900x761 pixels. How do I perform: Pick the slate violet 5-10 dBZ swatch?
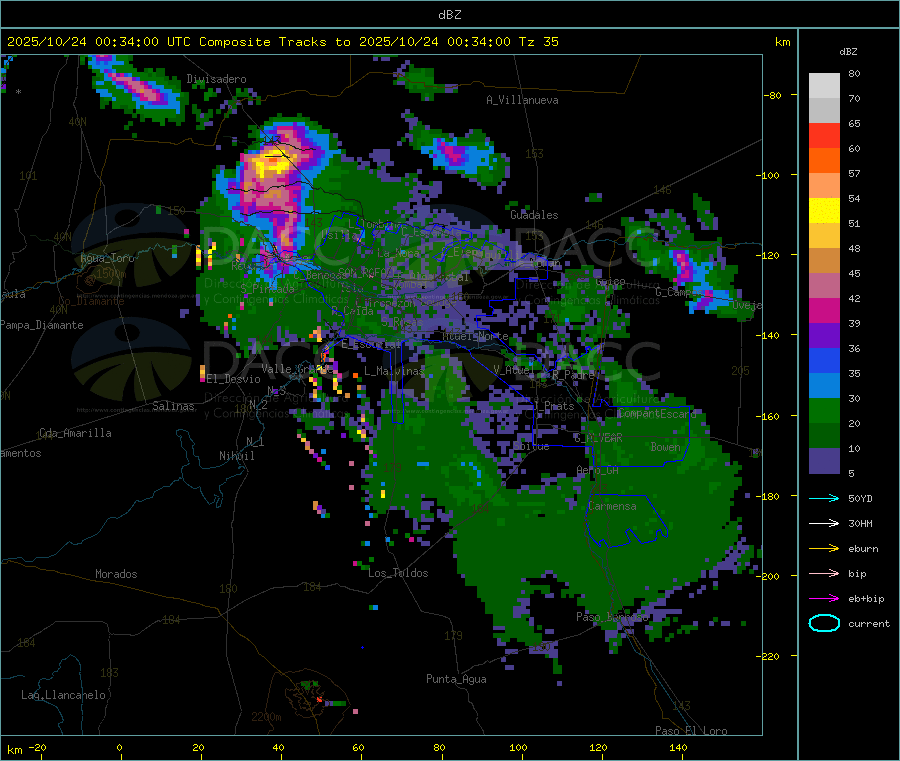(x=824, y=461)
